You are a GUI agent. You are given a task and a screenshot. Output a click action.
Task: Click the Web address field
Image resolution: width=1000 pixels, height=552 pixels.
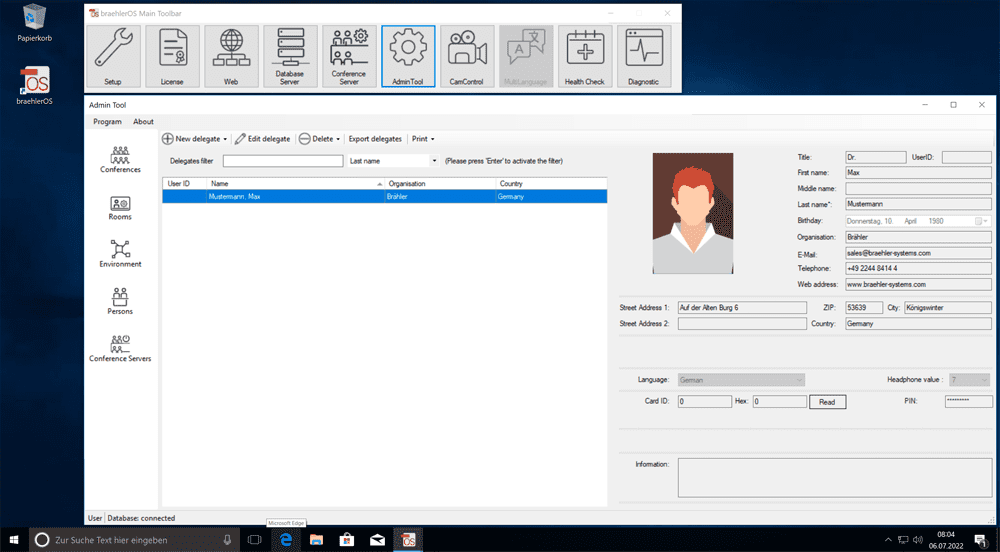pyautogui.click(x=918, y=284)
